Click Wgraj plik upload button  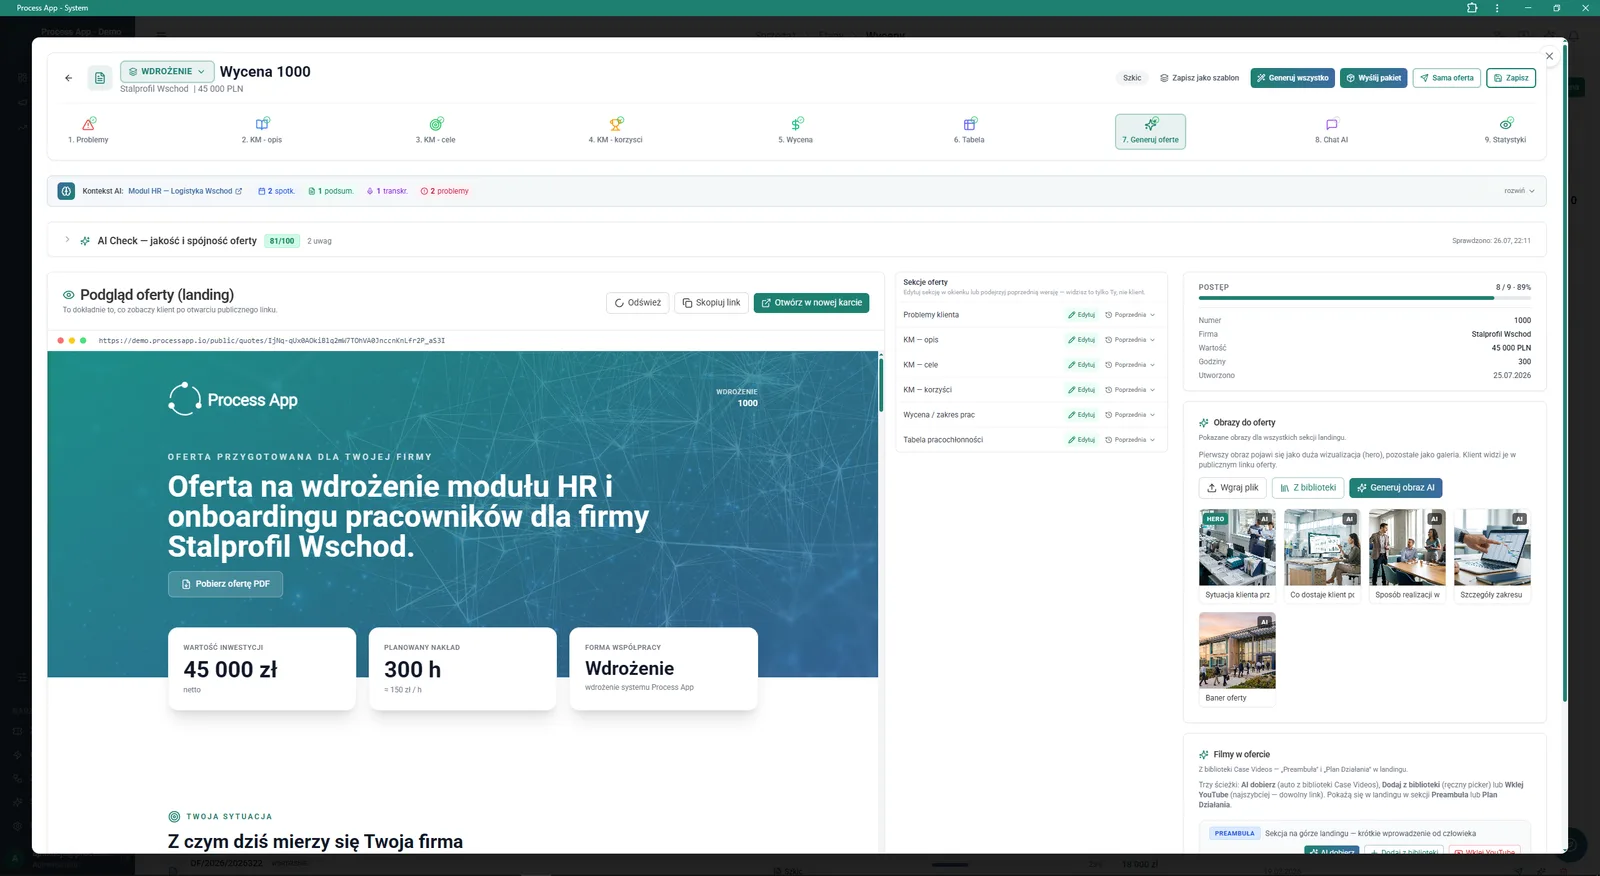click(x=1232, y=488)
